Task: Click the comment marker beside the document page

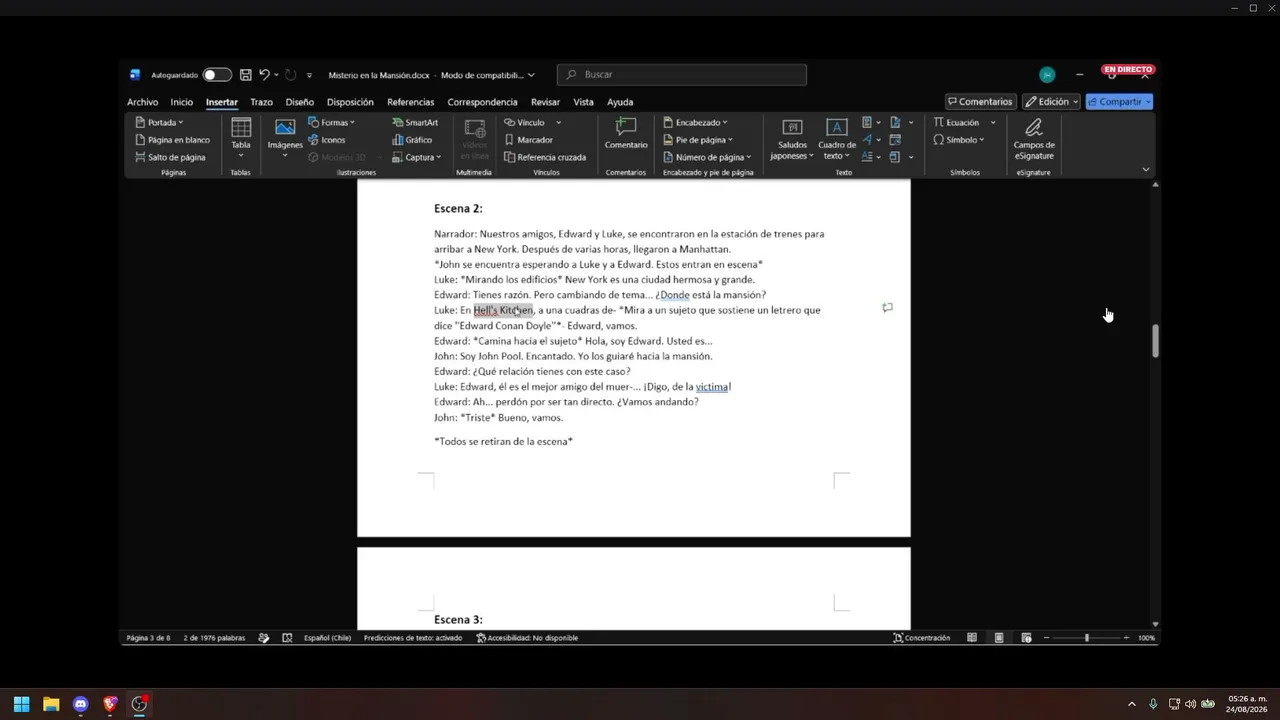Action: point(887,308)
